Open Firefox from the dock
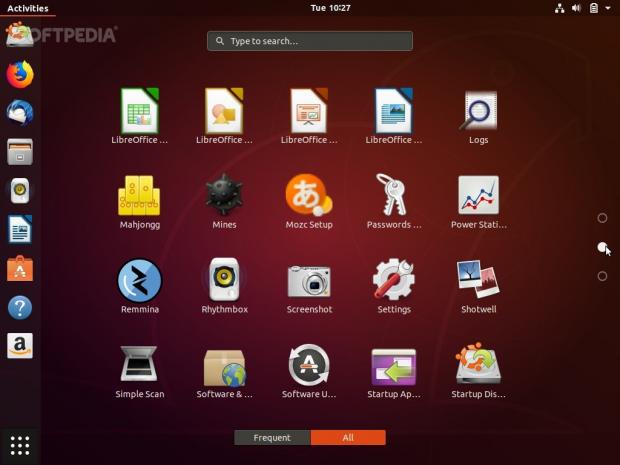Screen dimensions: 620x465 tap(20, 74)
